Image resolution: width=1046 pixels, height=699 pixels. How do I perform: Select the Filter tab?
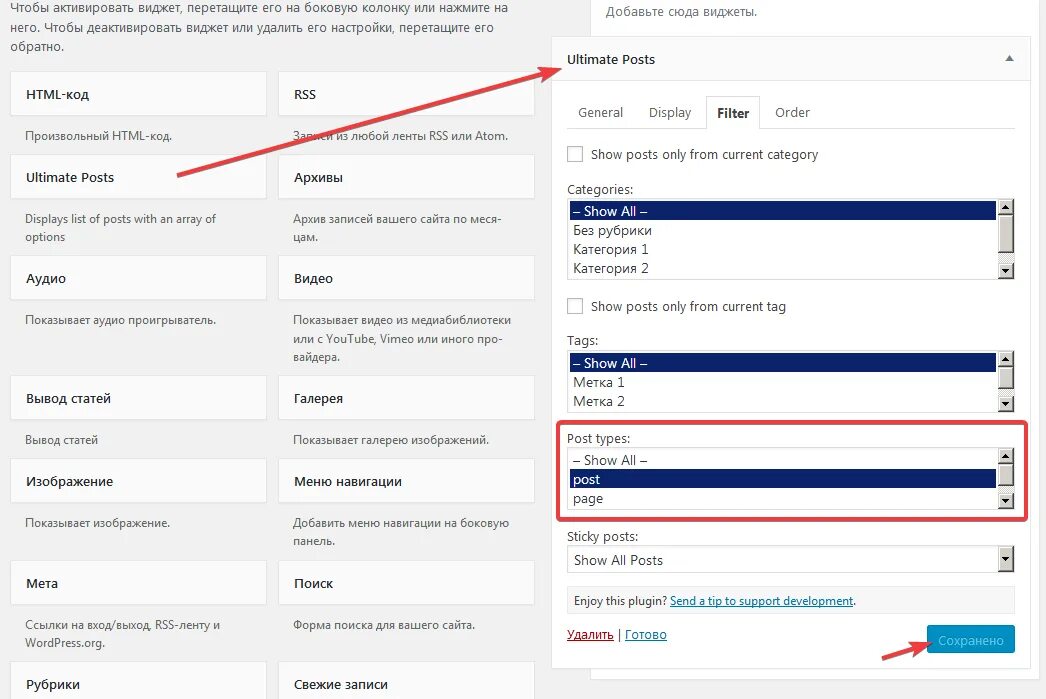732,113
